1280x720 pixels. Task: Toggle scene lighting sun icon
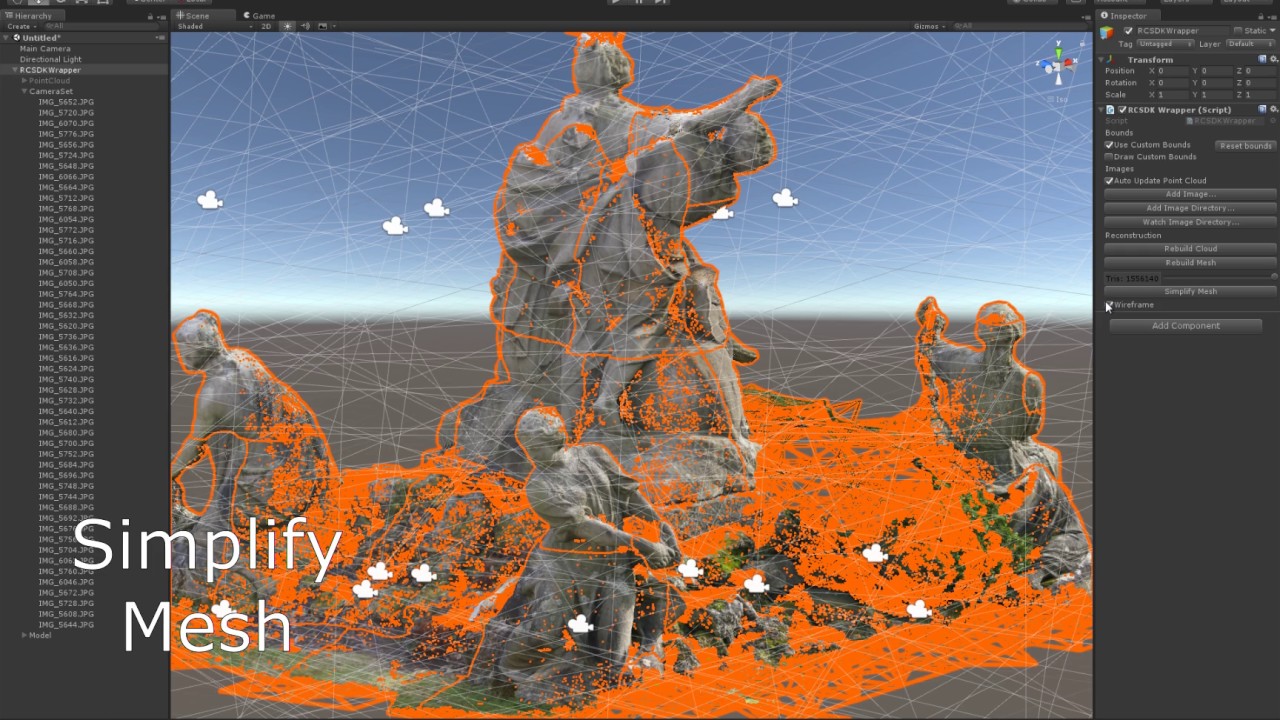[288, 26]
